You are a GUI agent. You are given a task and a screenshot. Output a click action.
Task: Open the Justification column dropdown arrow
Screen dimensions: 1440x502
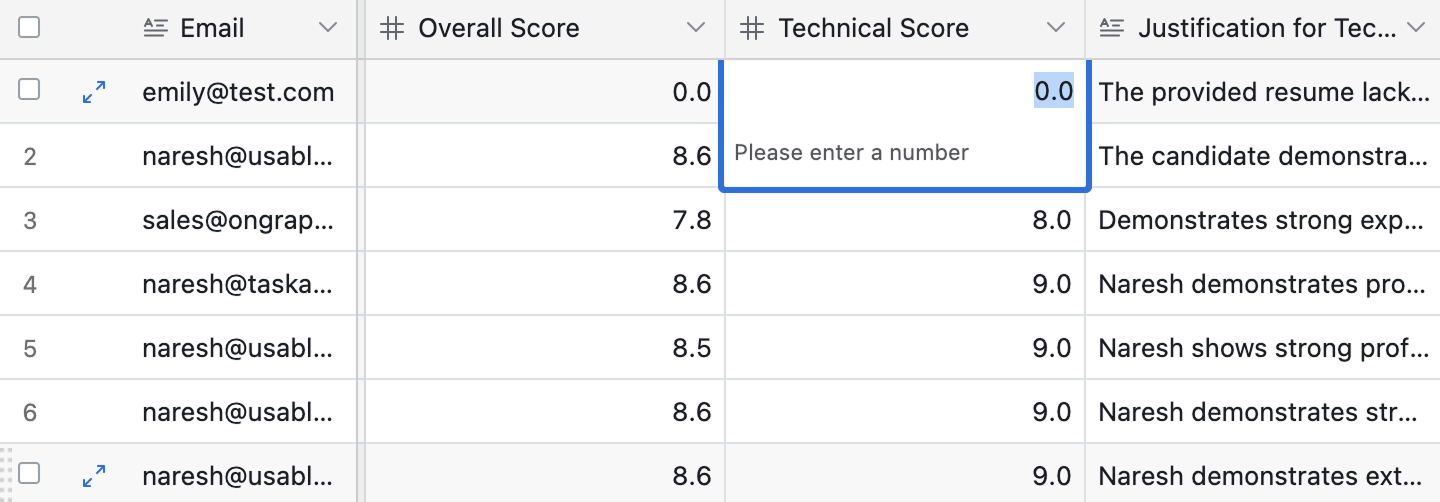1415,29
